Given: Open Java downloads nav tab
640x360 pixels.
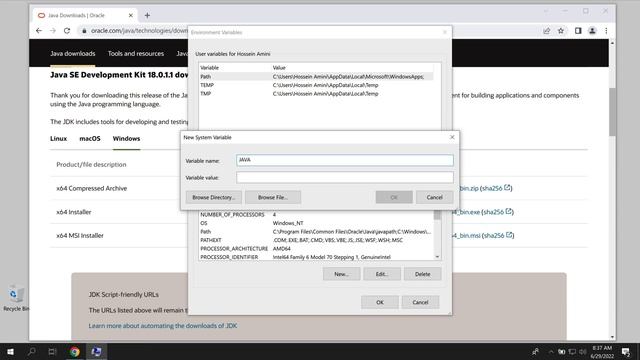Looking at the screenshot, I should tap(73, 53).
